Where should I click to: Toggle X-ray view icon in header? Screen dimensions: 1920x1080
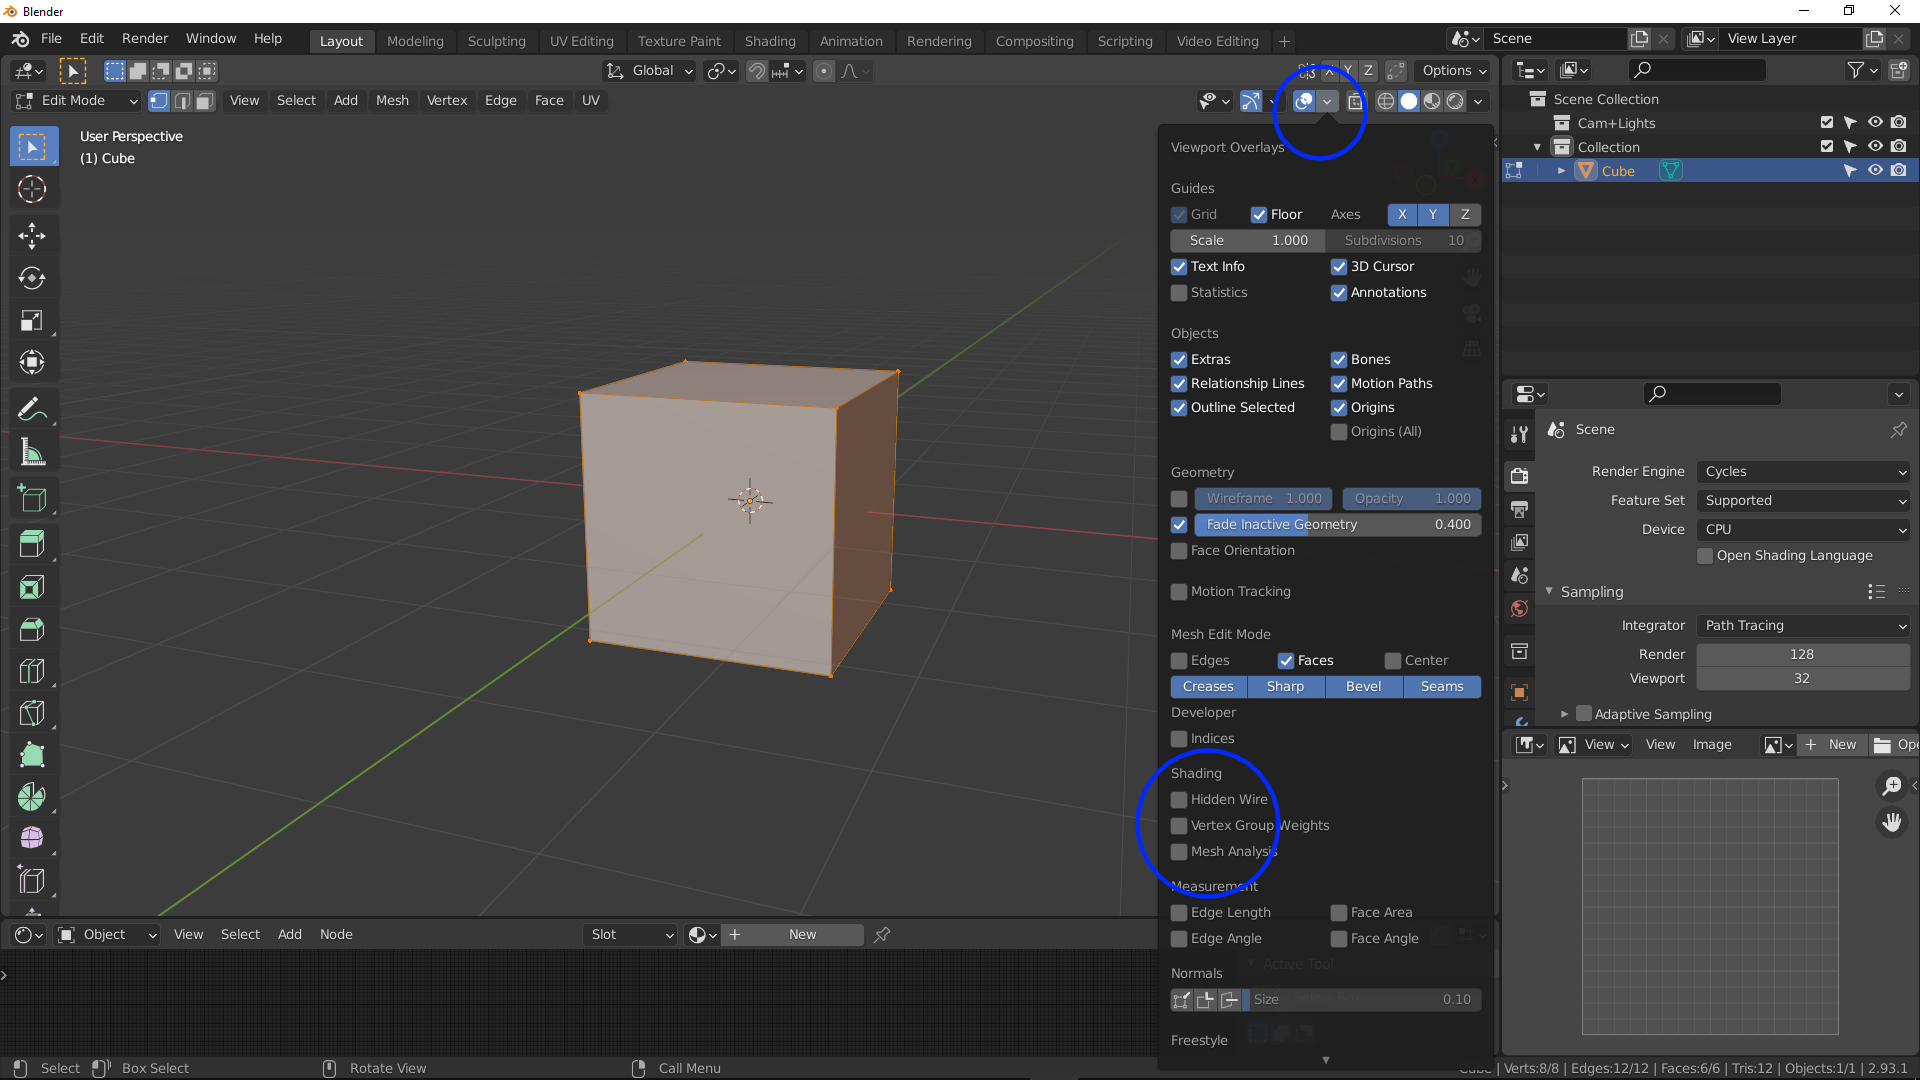[1355, 101]
